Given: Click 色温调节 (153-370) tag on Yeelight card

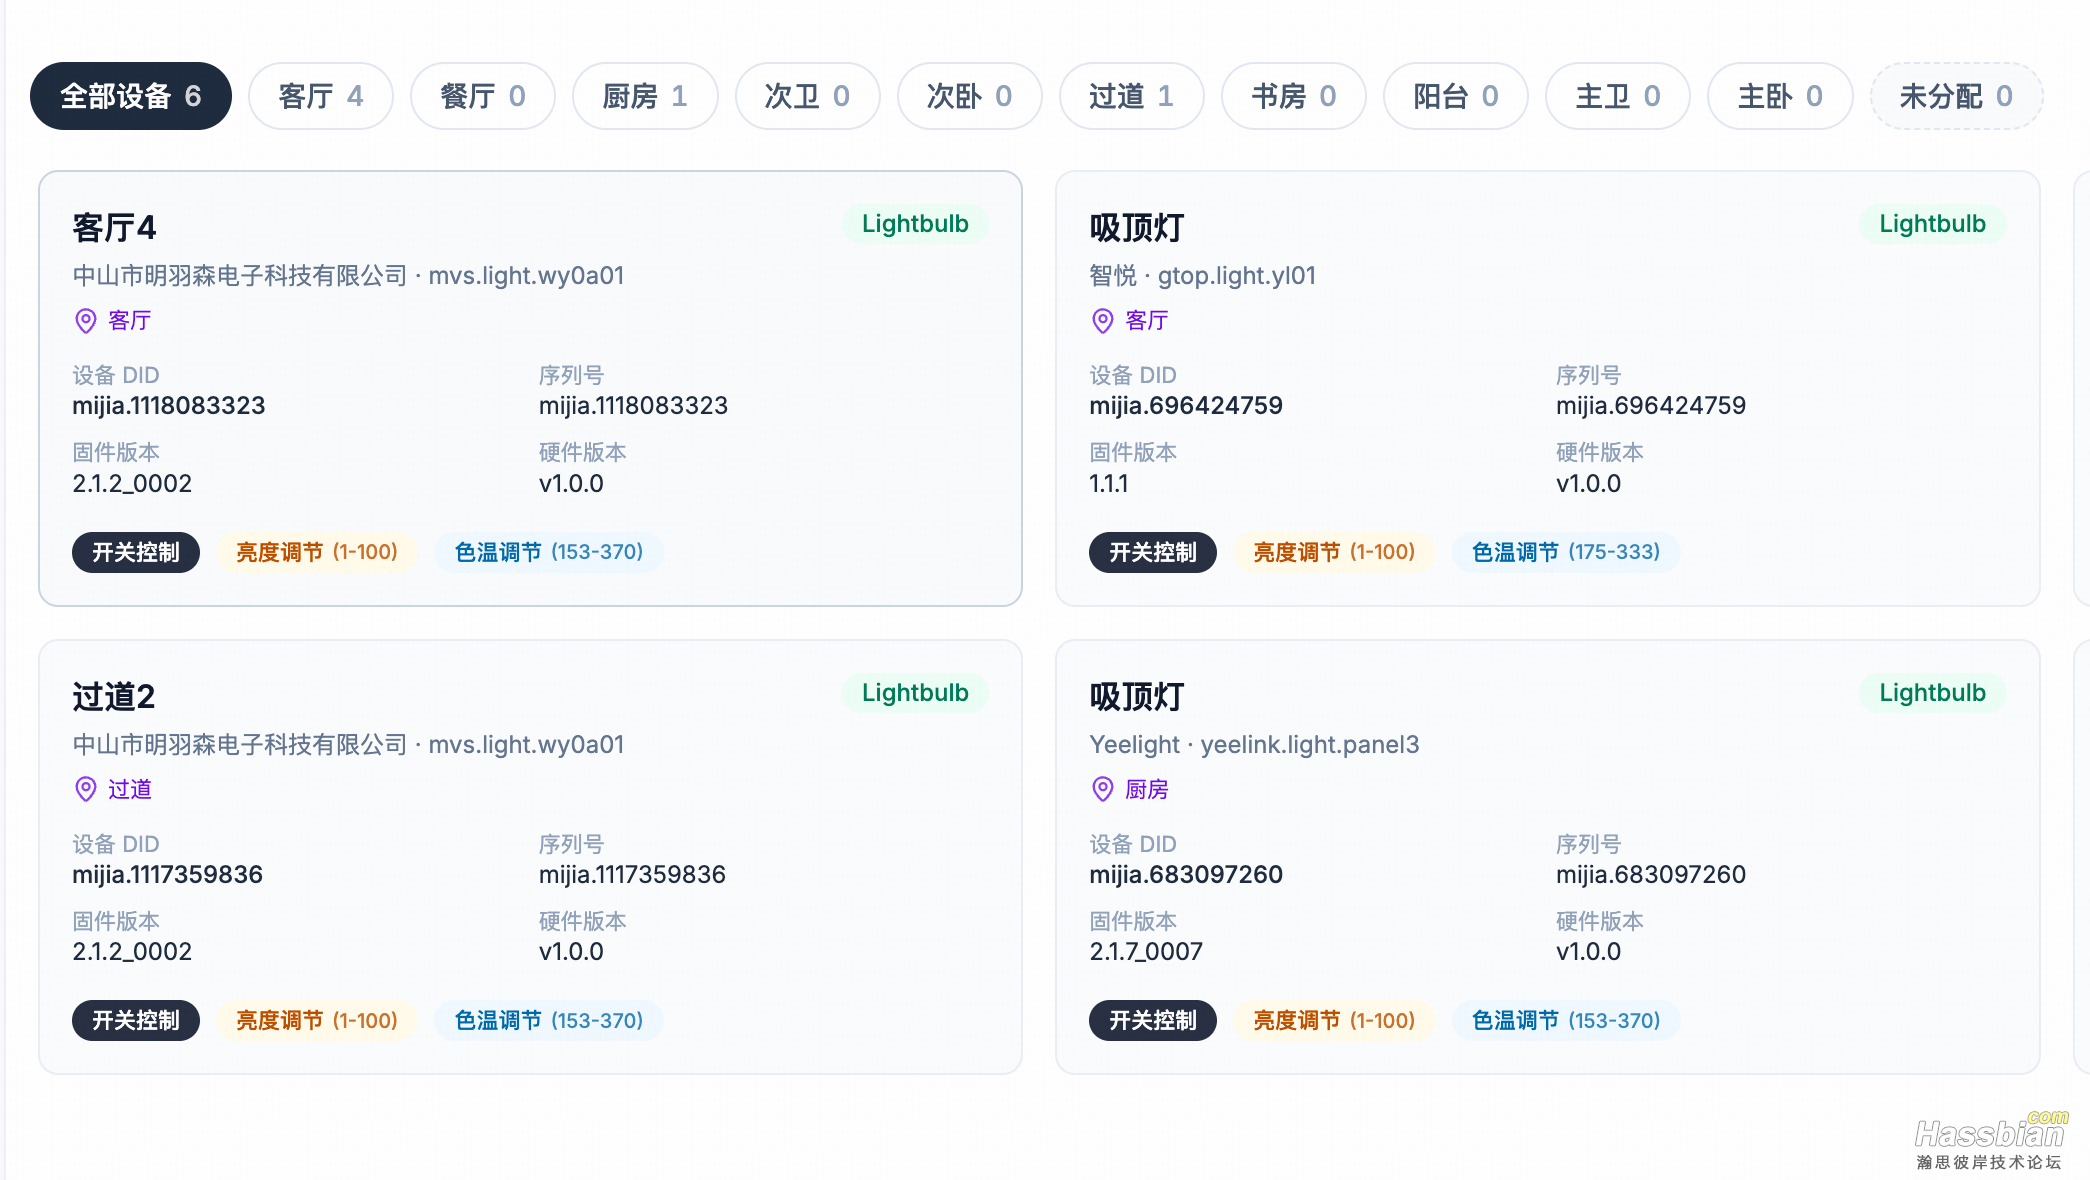Looking at the screenshot, I should click(x=1566, y=1021).
